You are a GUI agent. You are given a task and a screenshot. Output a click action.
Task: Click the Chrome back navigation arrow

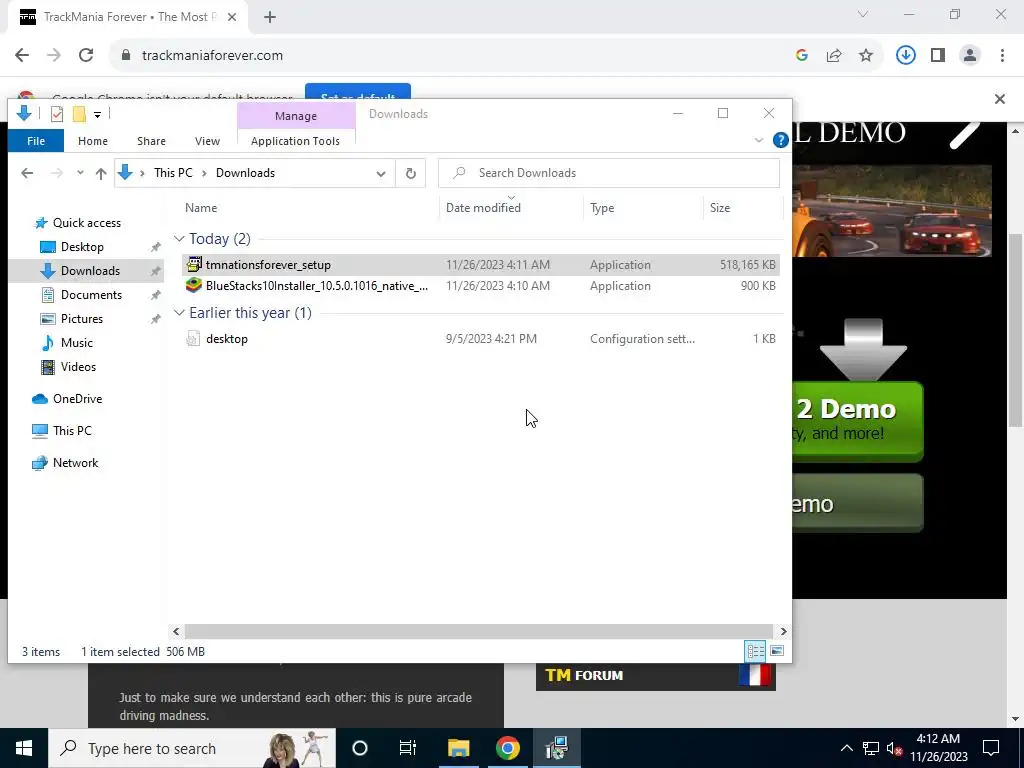(x=22, y=56)
